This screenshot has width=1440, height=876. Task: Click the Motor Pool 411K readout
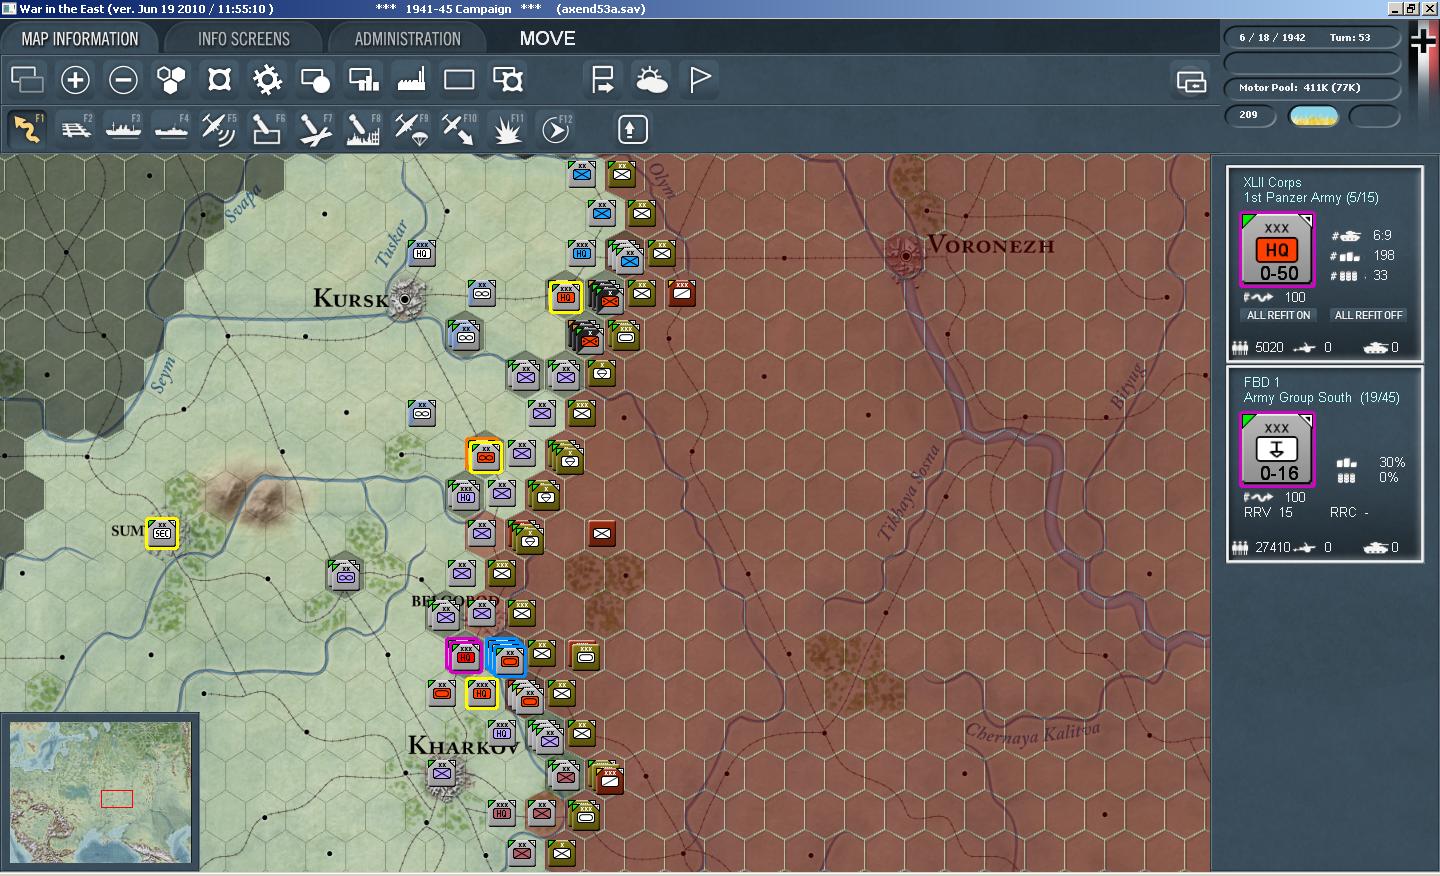pyautogui.click(x=1312, y=88)
